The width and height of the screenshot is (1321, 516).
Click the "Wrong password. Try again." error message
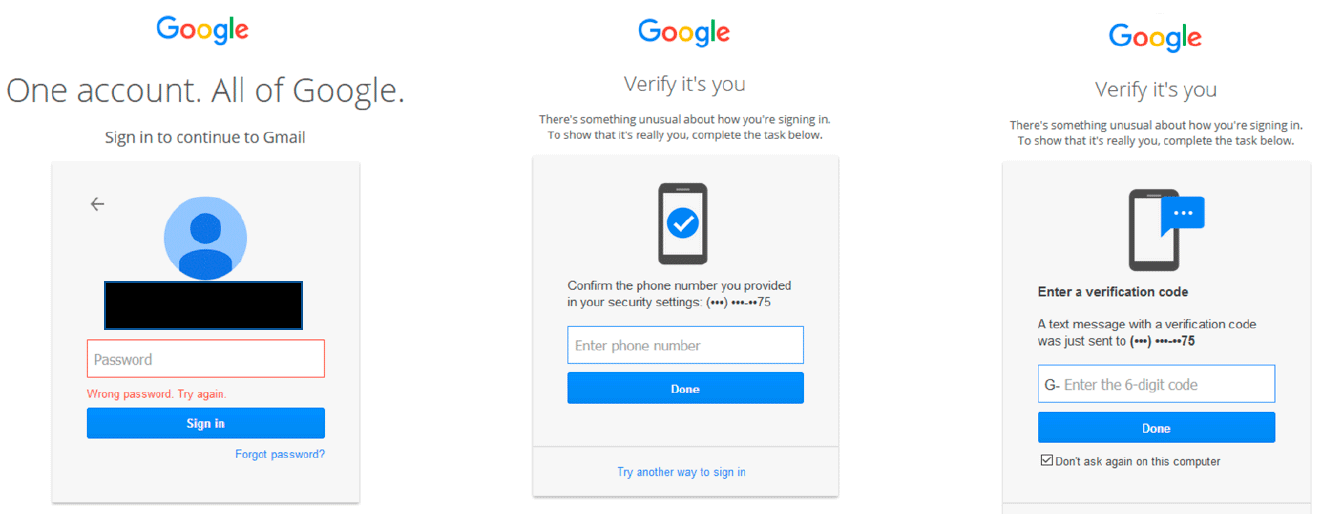tap(157, 394)
